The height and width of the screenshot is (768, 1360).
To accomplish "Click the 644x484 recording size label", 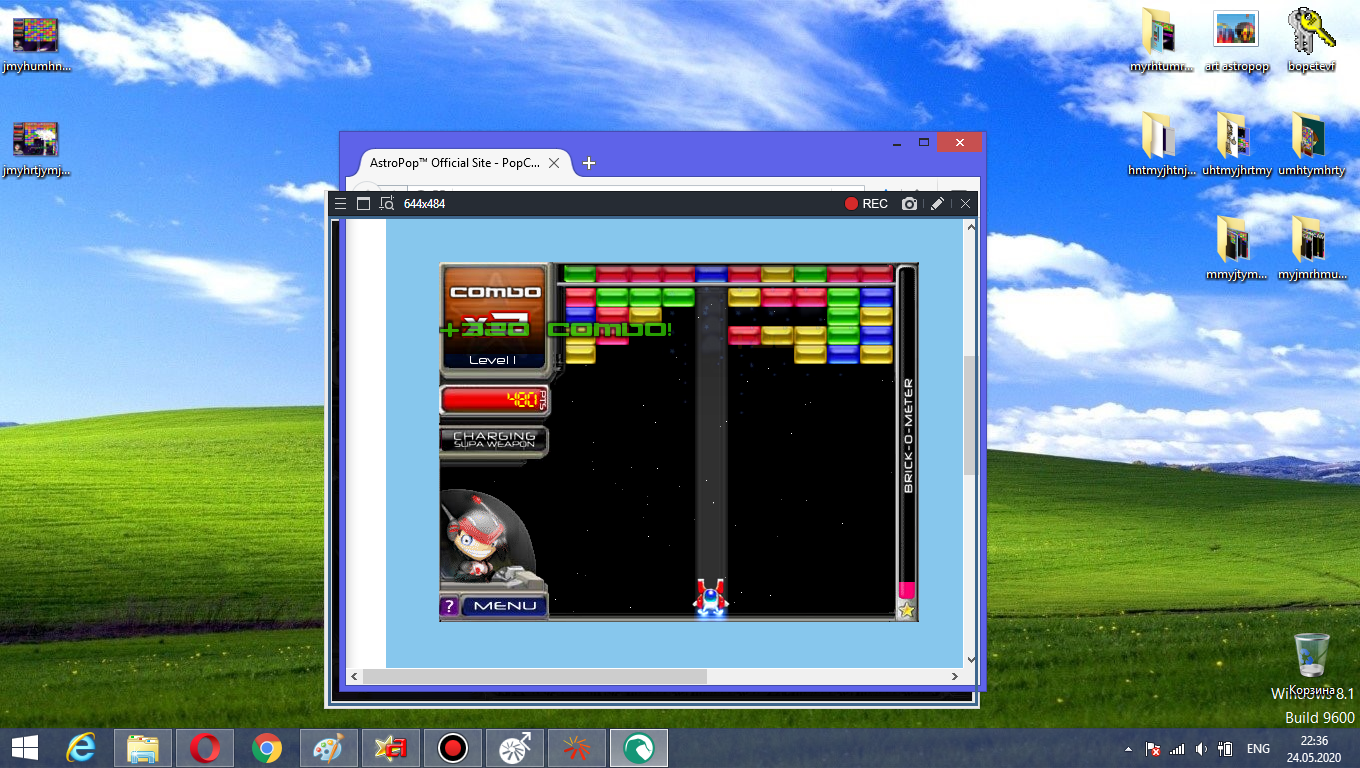I will coord(424,204).
